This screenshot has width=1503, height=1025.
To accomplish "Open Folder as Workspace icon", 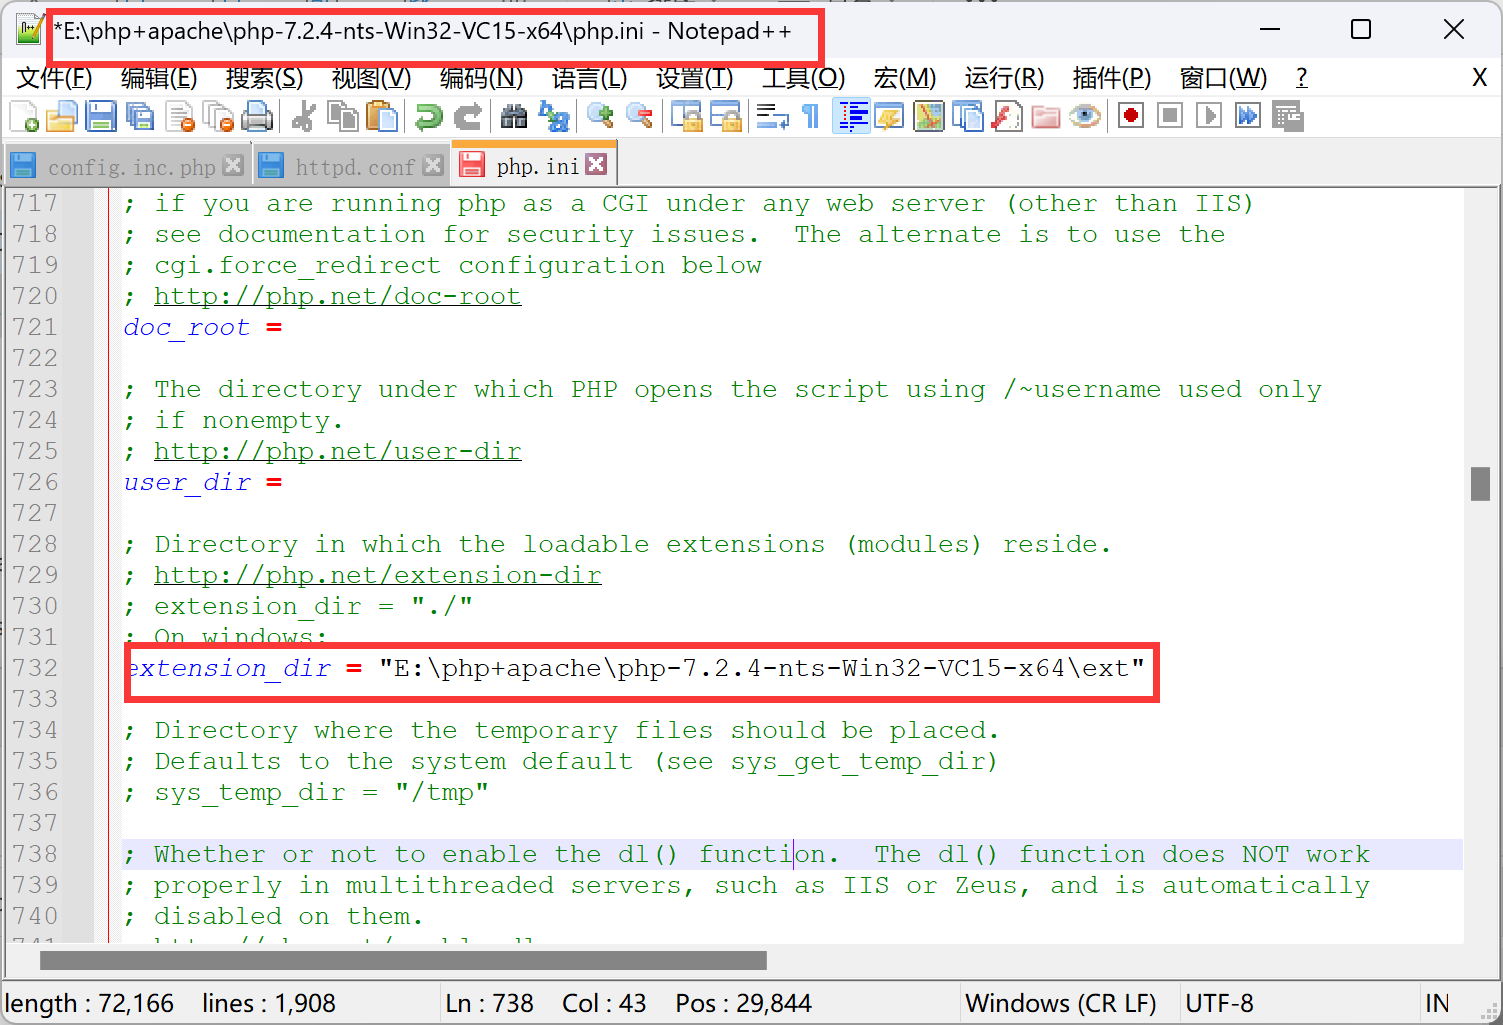I will [1046, 117].
